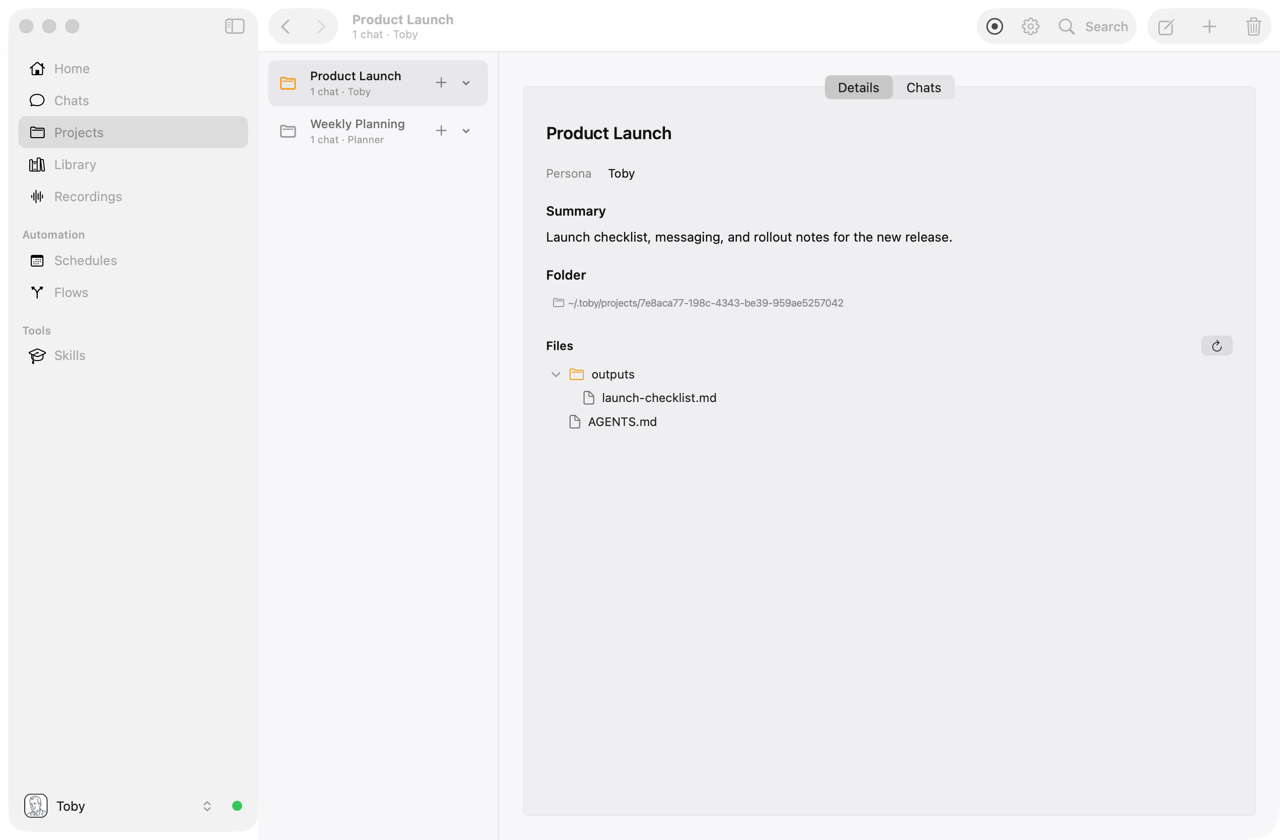Screen dimensions: 1280x840
Task: Collapse the outputs folder
Action: pos(556,374)
